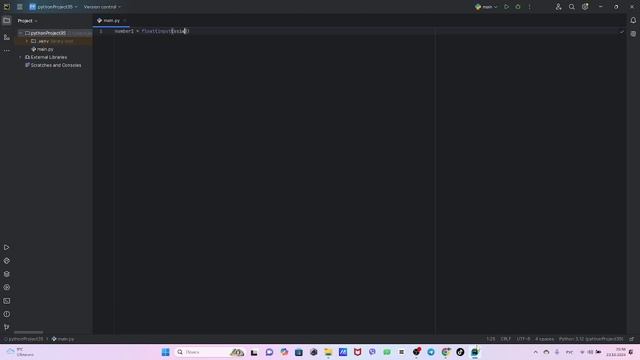Open PyCharm icon on the taskbar
Image resolution: width=640 pixels, height=360 pixels.
pyautogui.click(x=475, y=352)
